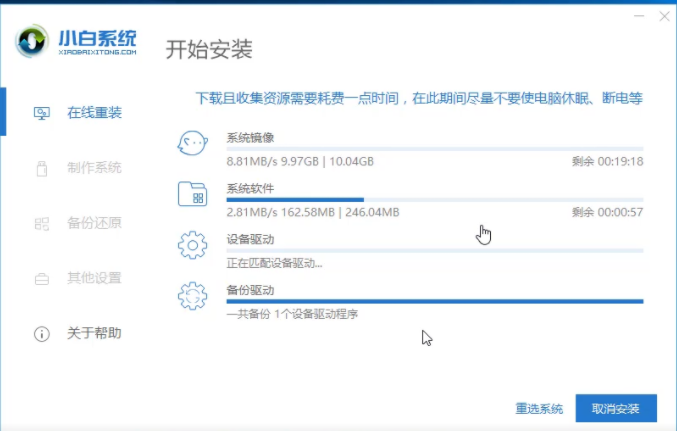Click the 其他设置 briefcase icon

coord(42,278)
